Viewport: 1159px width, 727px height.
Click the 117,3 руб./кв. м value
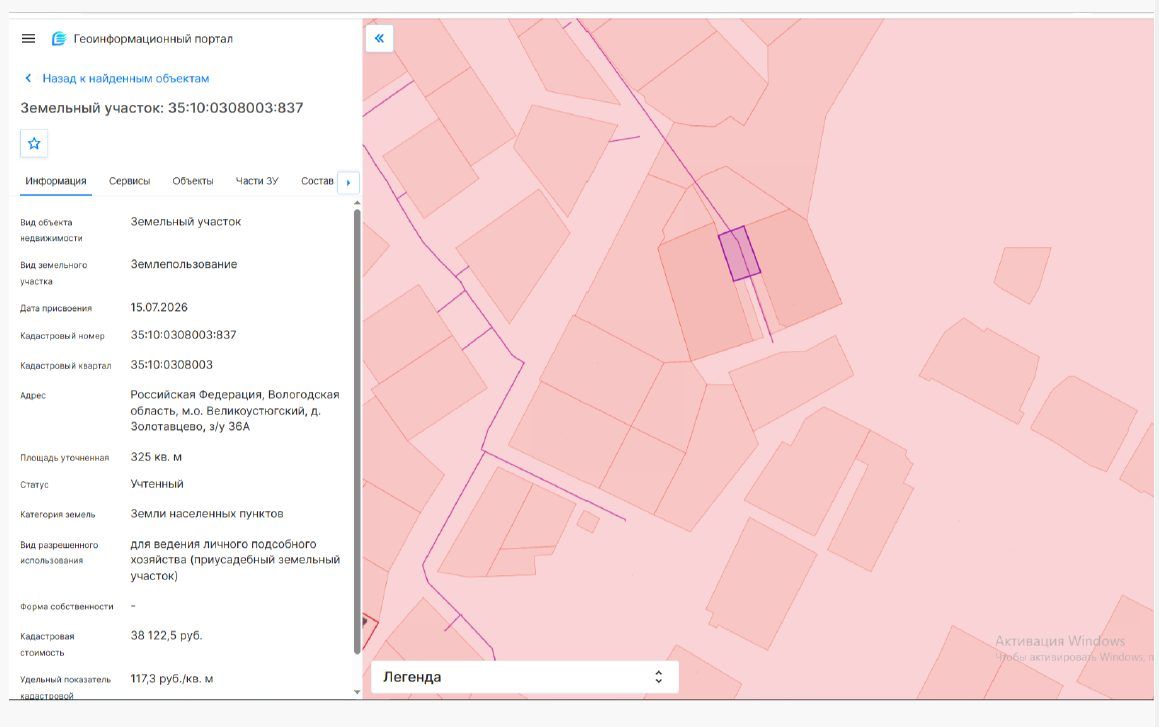click(171, 678)
